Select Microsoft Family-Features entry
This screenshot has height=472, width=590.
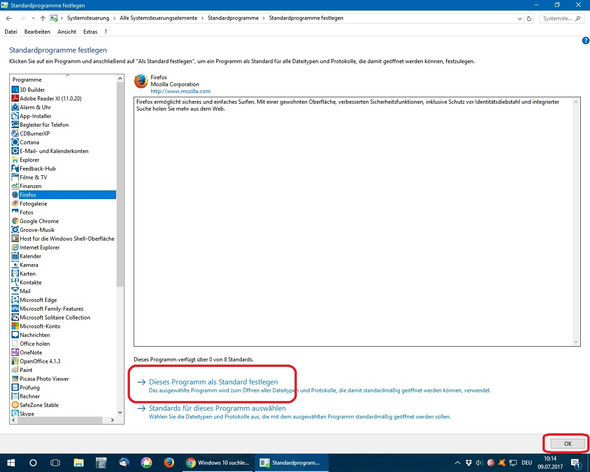point(52,309)
